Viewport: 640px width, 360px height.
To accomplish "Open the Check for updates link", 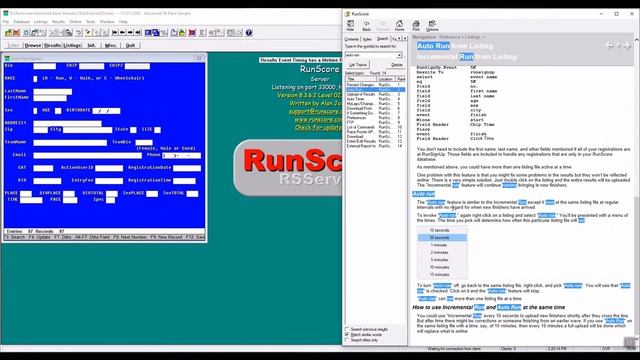I will pos(318,128).
